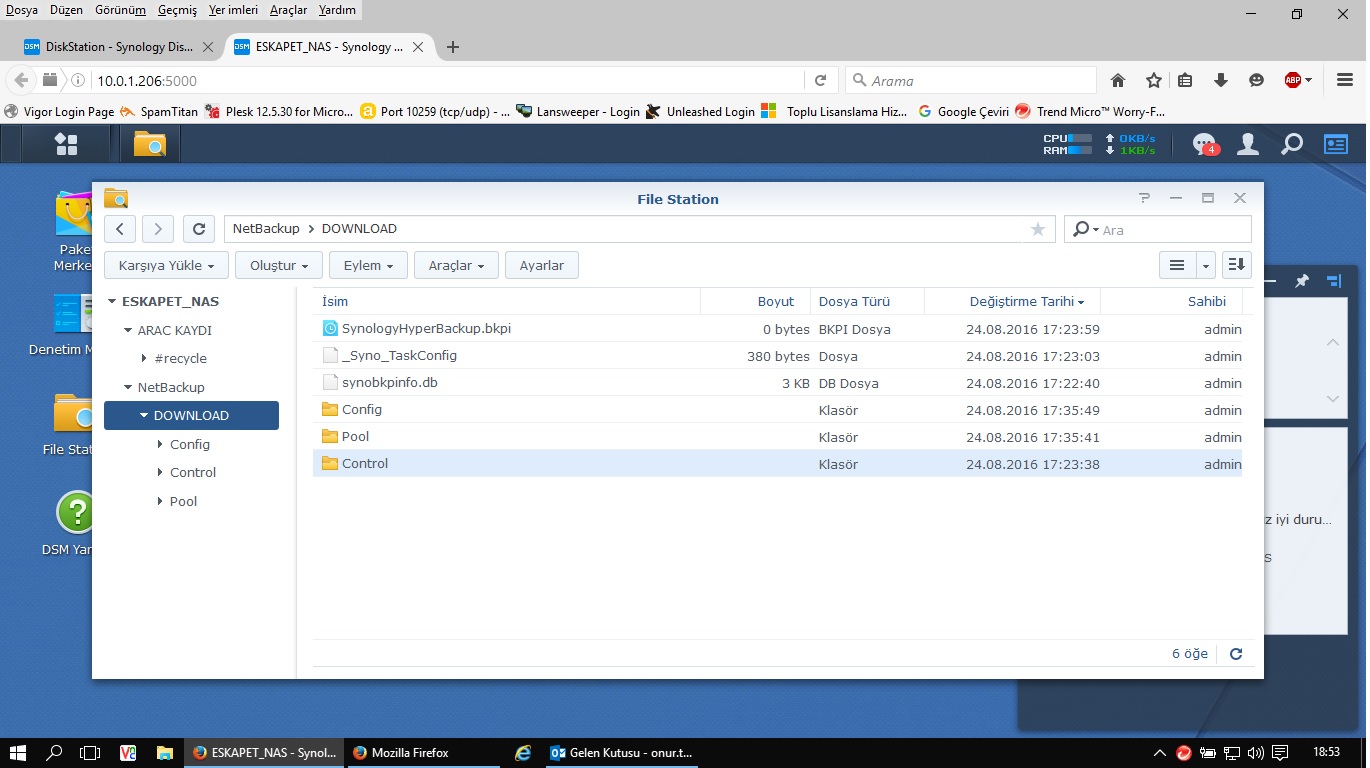This screenshot has height=768, width=1370.
Task: Expand the Config folder in tree
Action: click(161, 445)
